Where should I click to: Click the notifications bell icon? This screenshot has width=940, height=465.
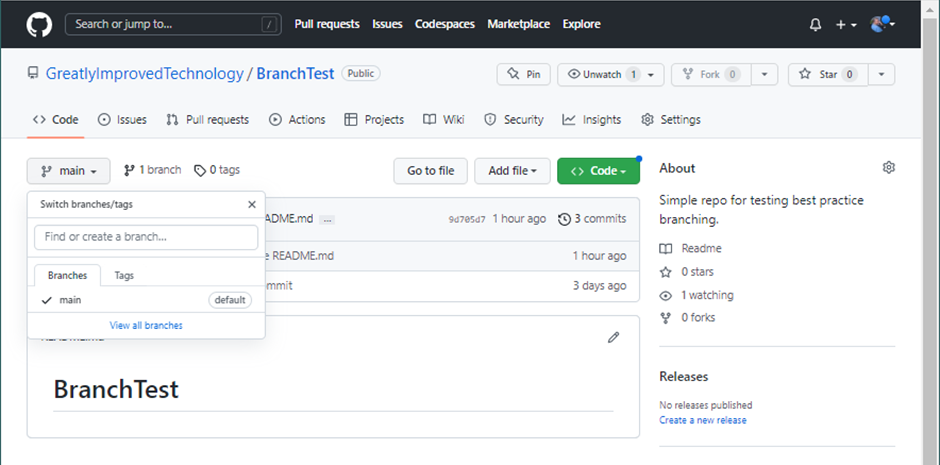(x=815, y=25)
